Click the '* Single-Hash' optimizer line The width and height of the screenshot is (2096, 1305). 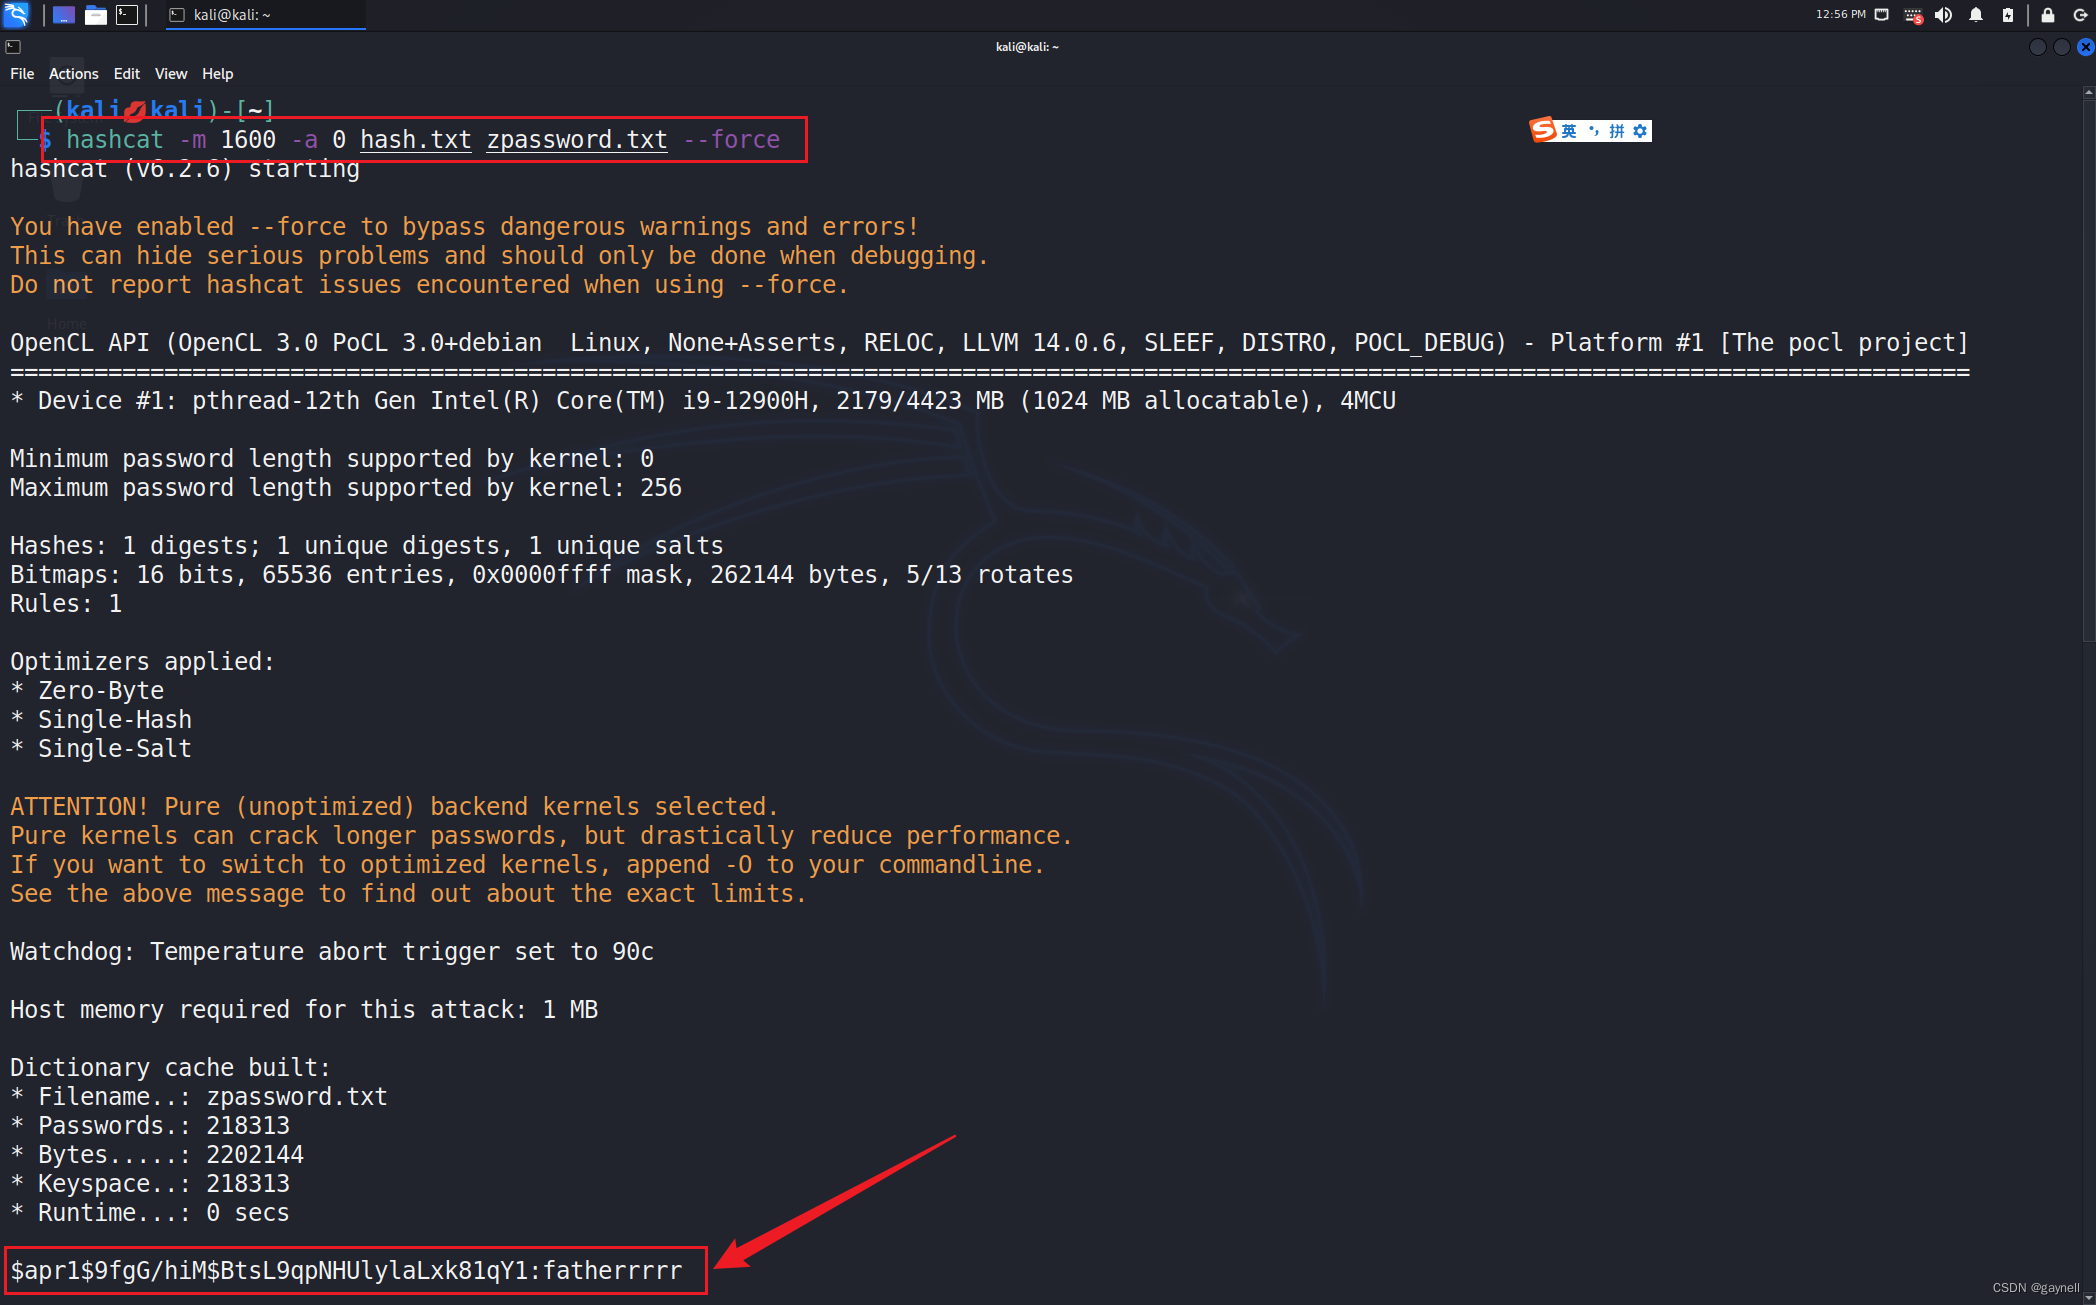[101, 720]
